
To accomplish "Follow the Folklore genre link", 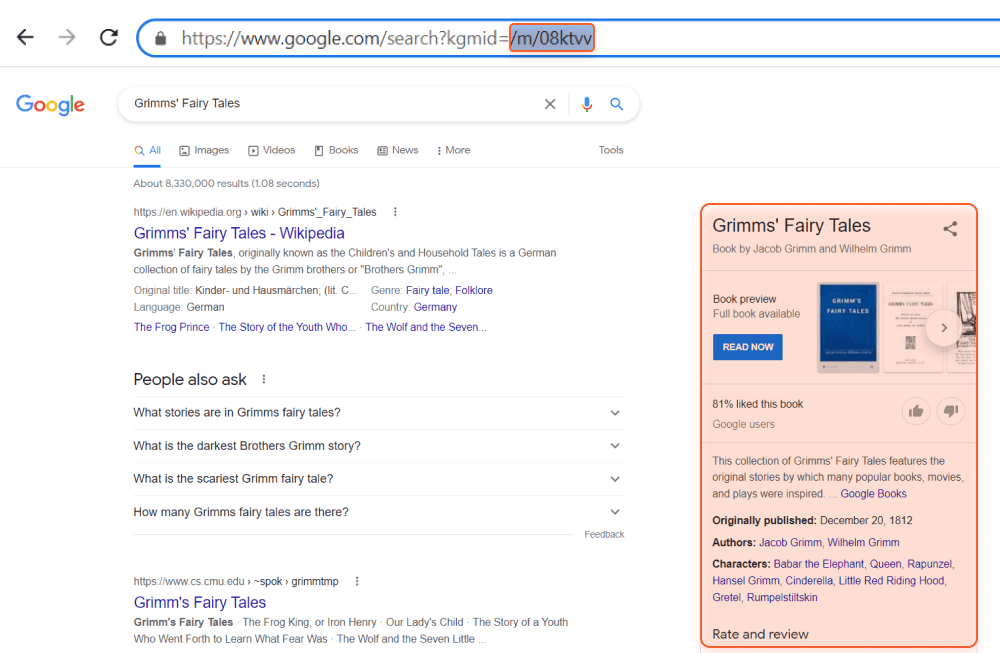I will coord(474,290).
